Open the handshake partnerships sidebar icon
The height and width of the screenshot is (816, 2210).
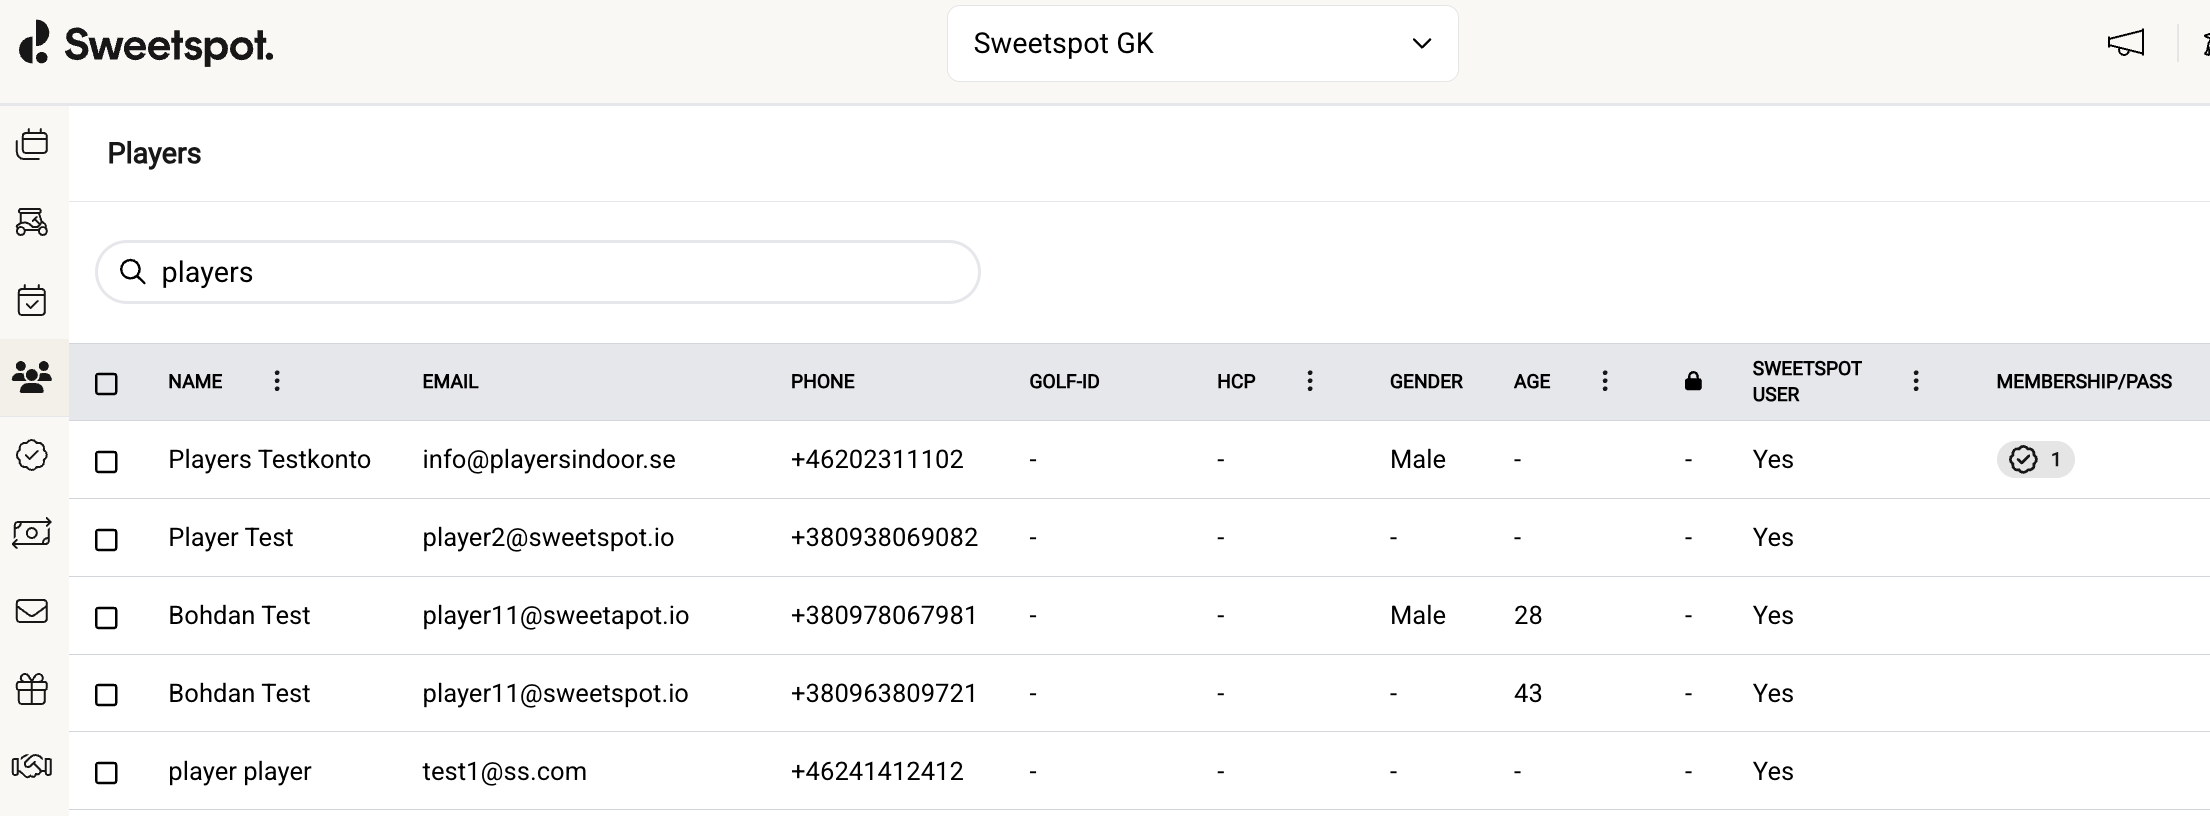click(32, 767)
